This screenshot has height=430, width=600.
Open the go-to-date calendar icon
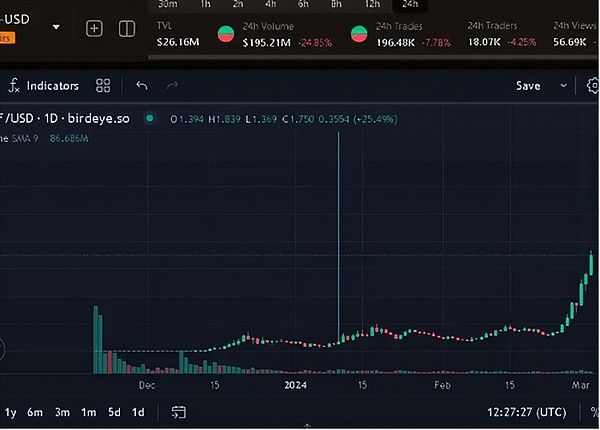(179, 412)
